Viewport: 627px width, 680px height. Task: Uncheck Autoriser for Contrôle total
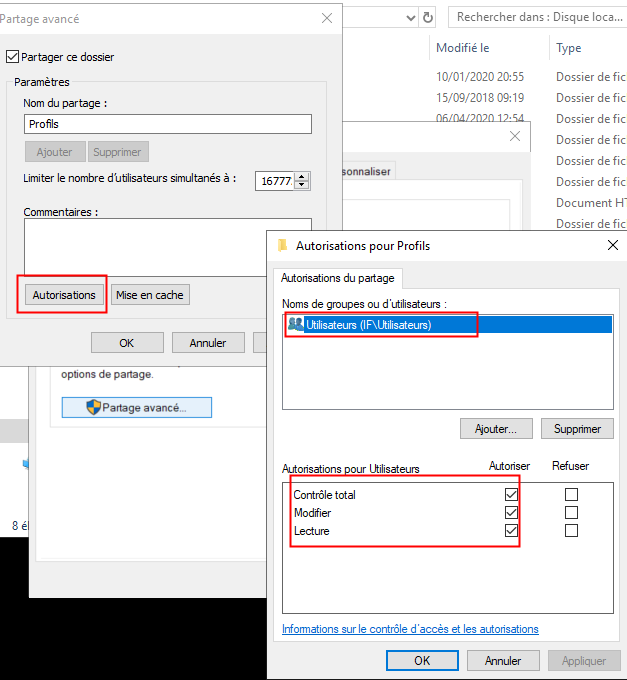coord(512,494)
